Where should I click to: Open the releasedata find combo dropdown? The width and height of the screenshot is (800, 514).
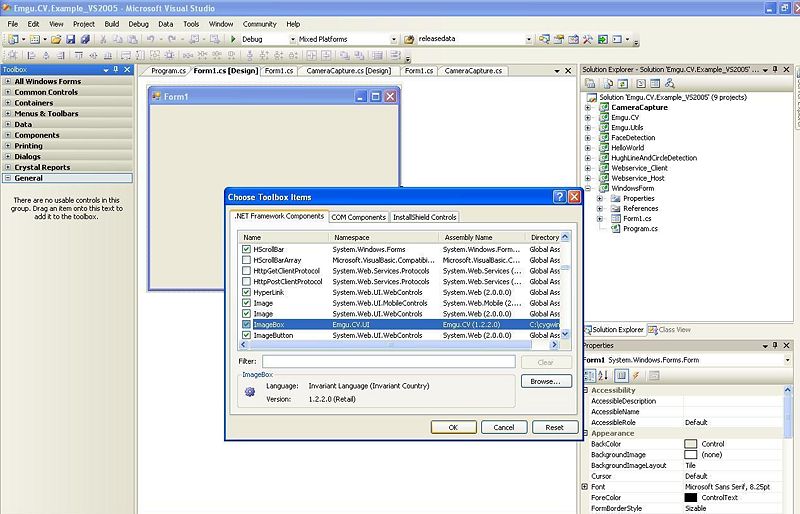point(529,39)
